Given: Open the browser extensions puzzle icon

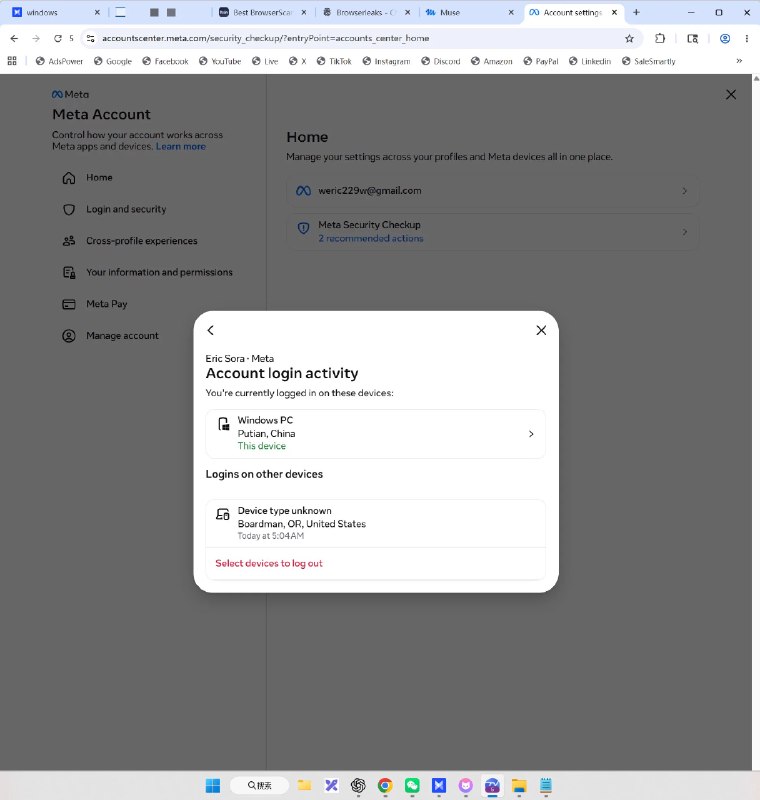Looking at the screenshot, I should [660, 38].
